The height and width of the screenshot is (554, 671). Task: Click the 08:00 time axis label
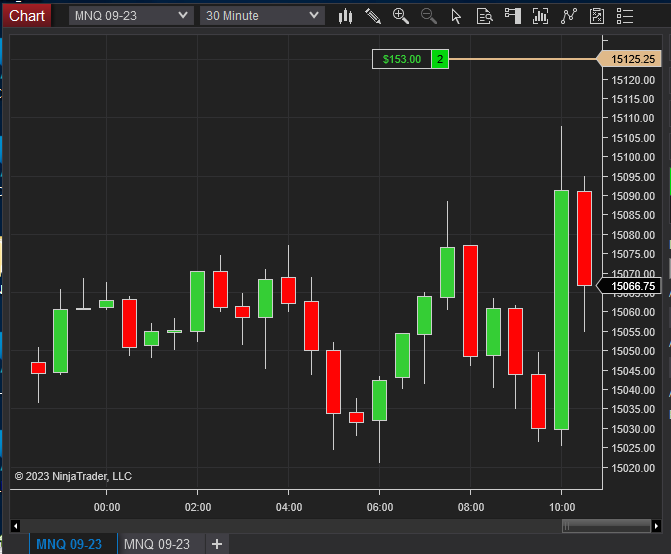click(x=471, y=507)
